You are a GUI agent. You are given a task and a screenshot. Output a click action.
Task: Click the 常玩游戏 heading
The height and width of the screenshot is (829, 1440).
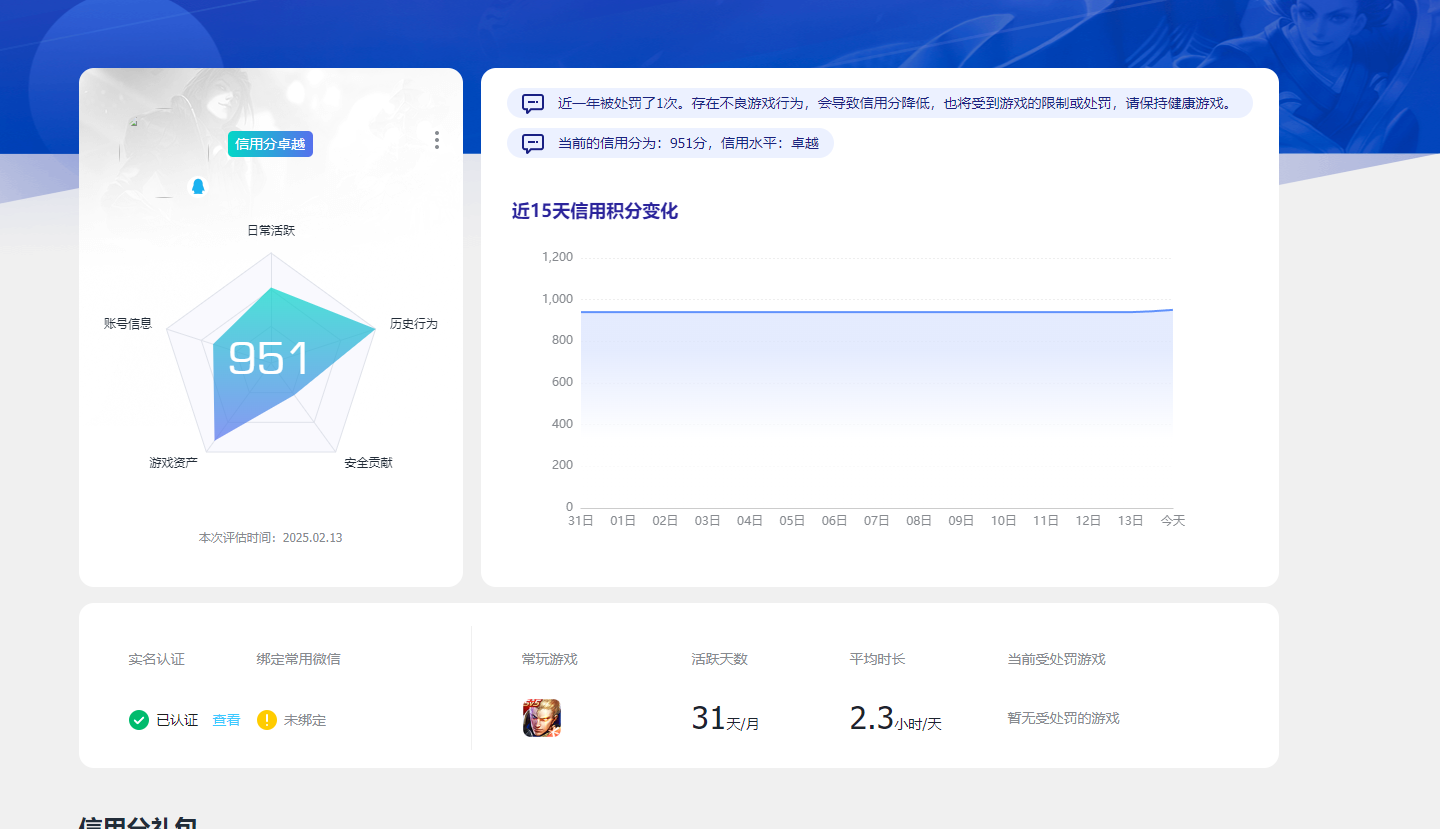click(x=549, y=659)
